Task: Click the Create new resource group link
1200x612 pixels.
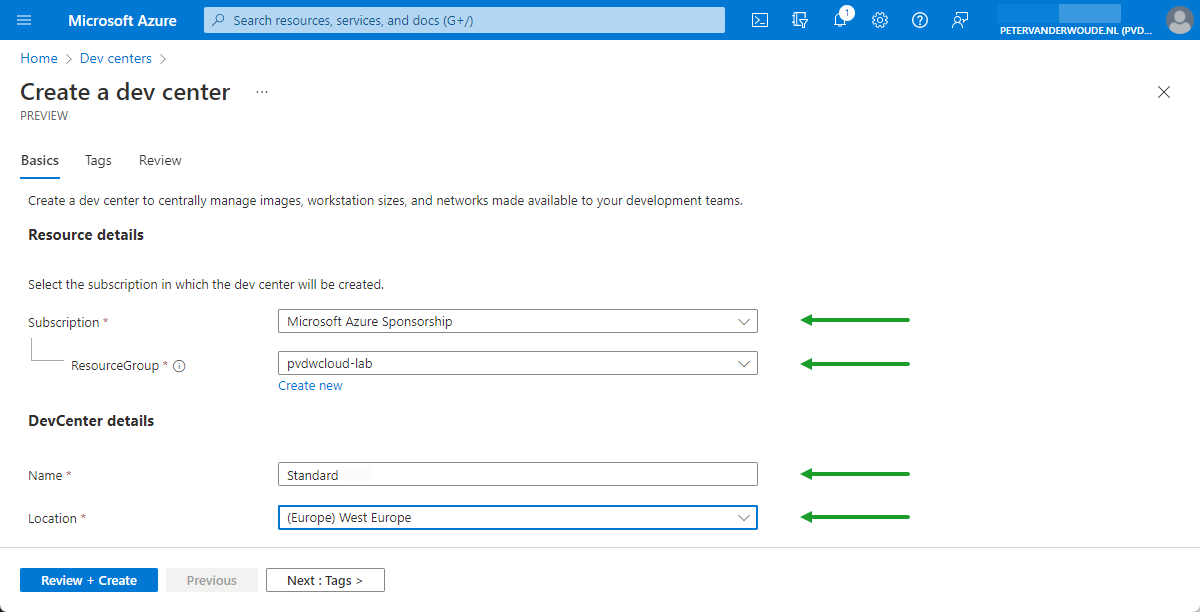Action: (310, 385)
